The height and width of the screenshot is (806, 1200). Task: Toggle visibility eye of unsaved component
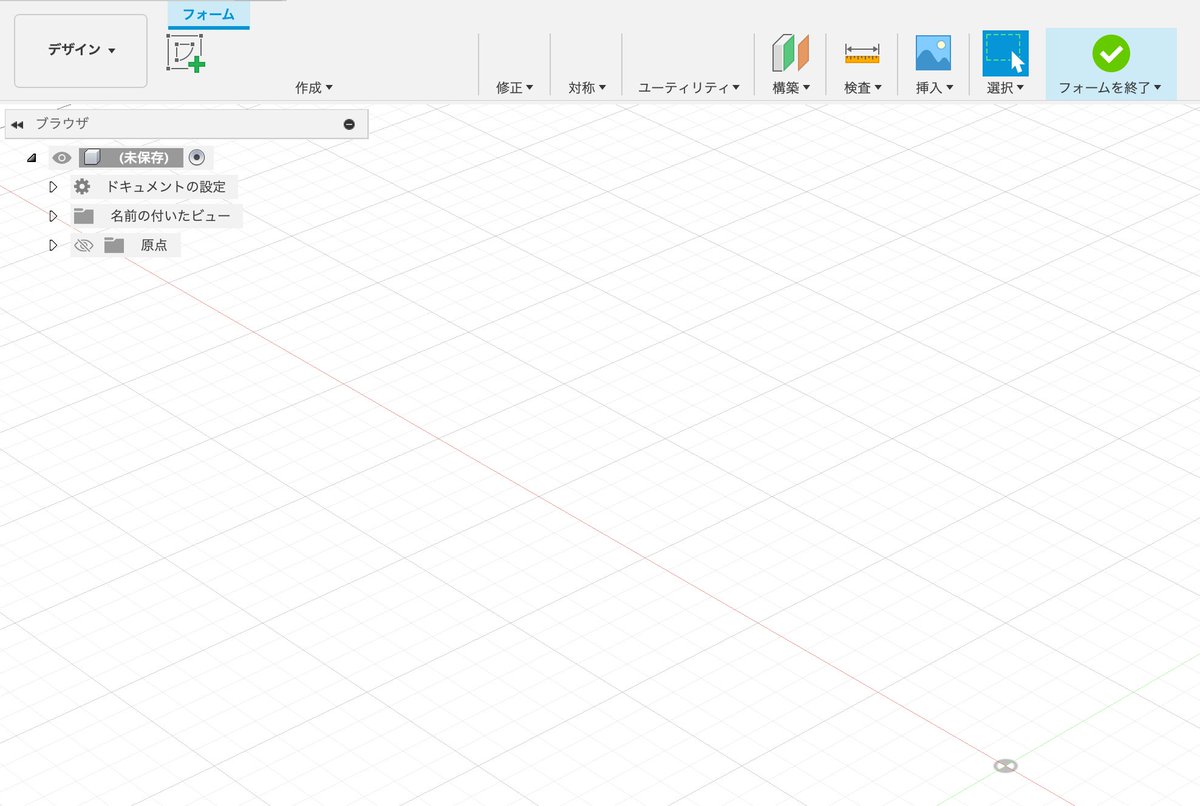click(x=62, y=157)
